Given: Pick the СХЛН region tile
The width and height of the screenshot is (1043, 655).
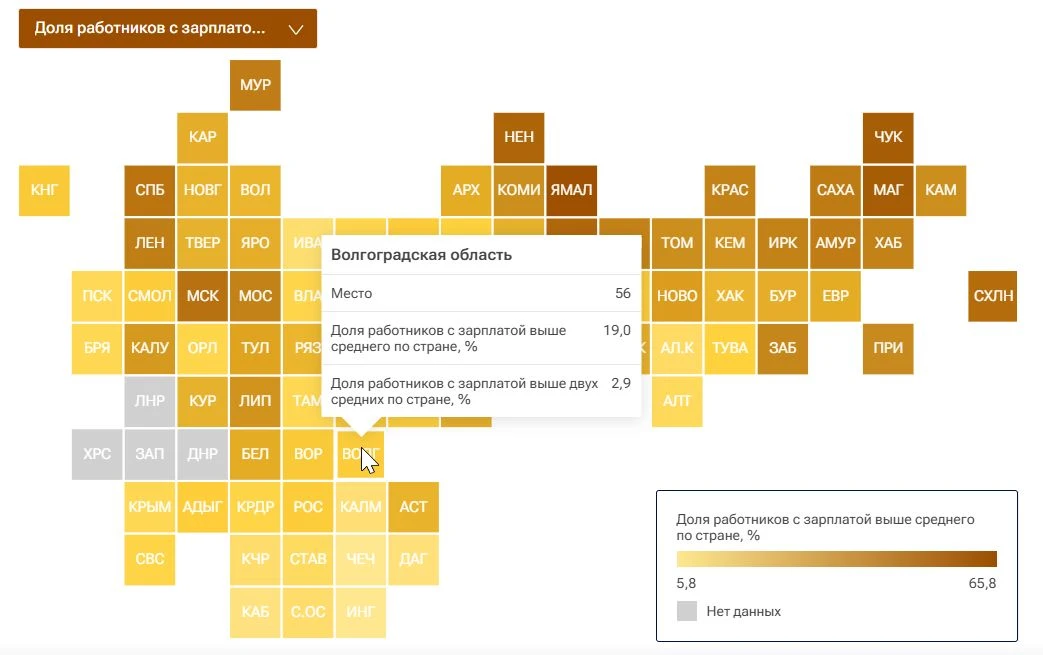Looking at the screenshot, I should [x=993, y=296].
